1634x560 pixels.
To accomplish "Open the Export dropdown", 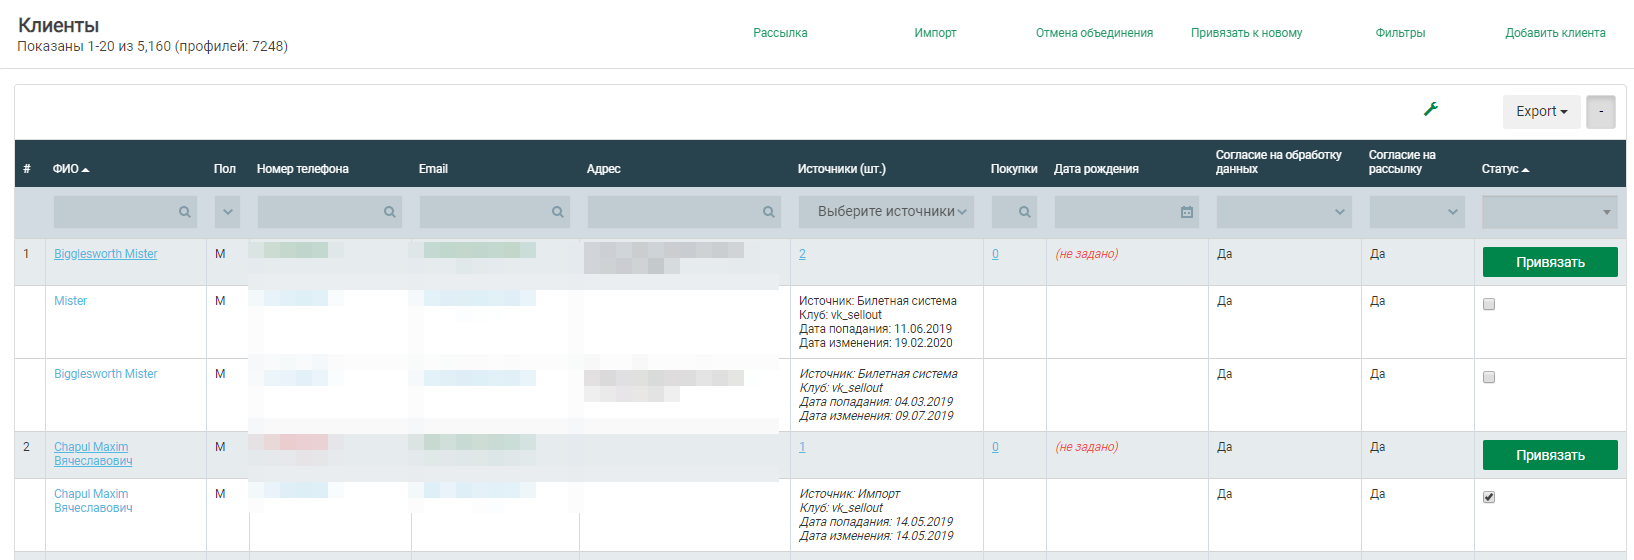I will (1541, 111).
